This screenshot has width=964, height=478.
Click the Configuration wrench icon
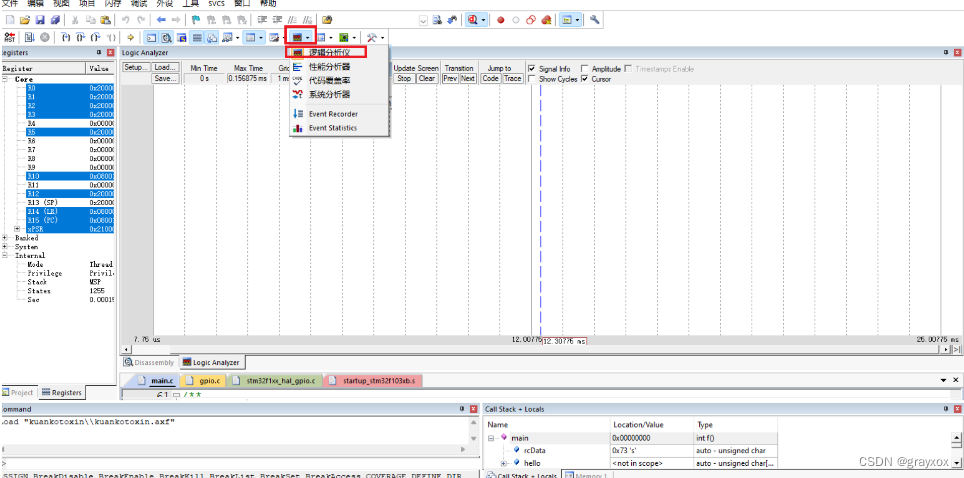595,20
